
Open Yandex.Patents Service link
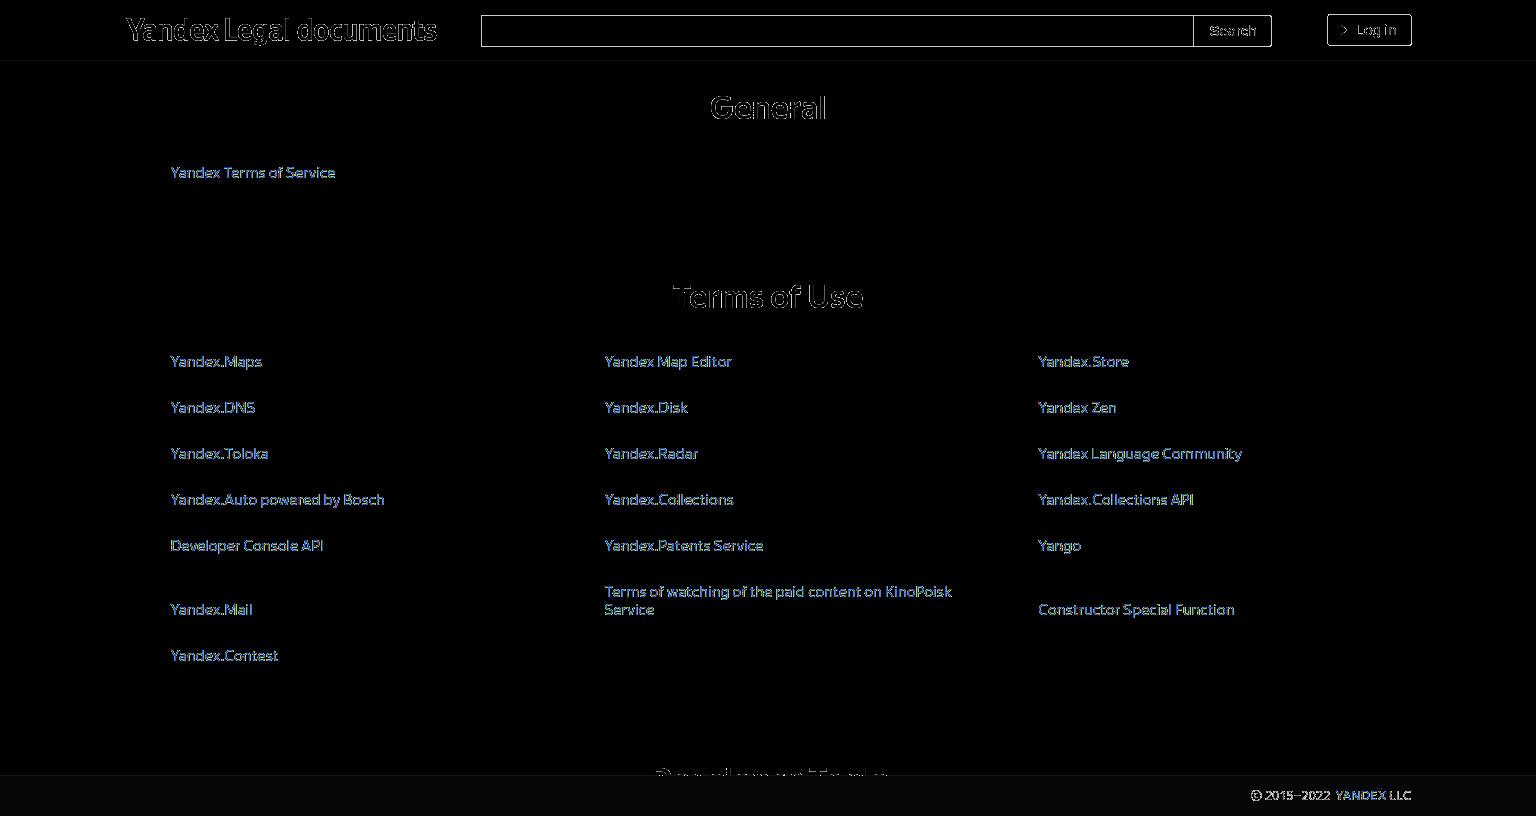683,546
